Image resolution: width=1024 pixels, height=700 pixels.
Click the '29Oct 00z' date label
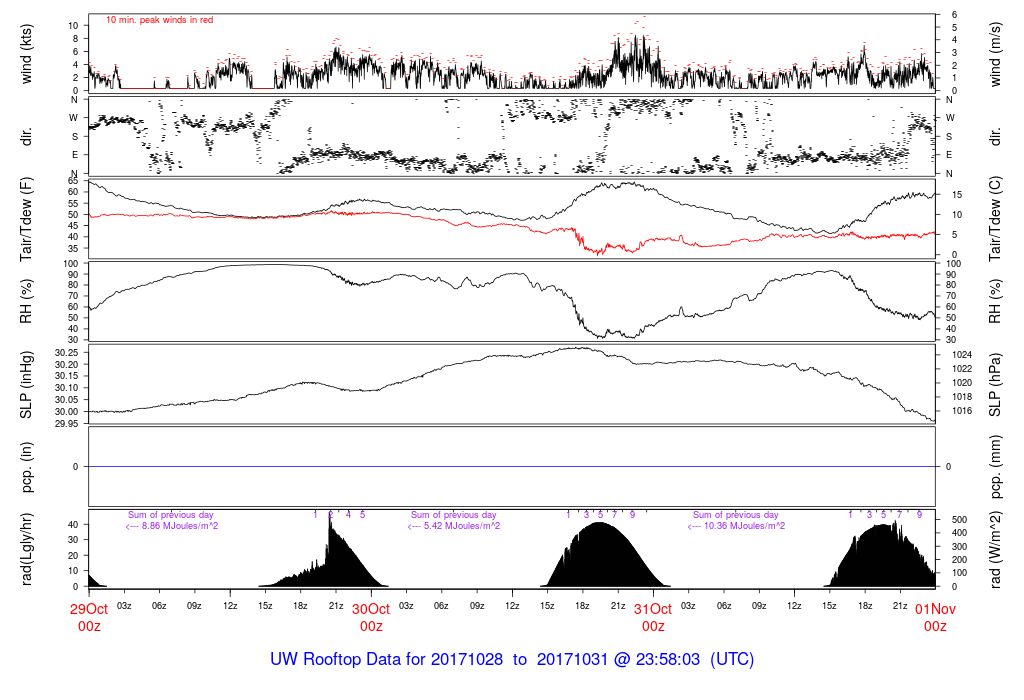click(x=89, y=618)
